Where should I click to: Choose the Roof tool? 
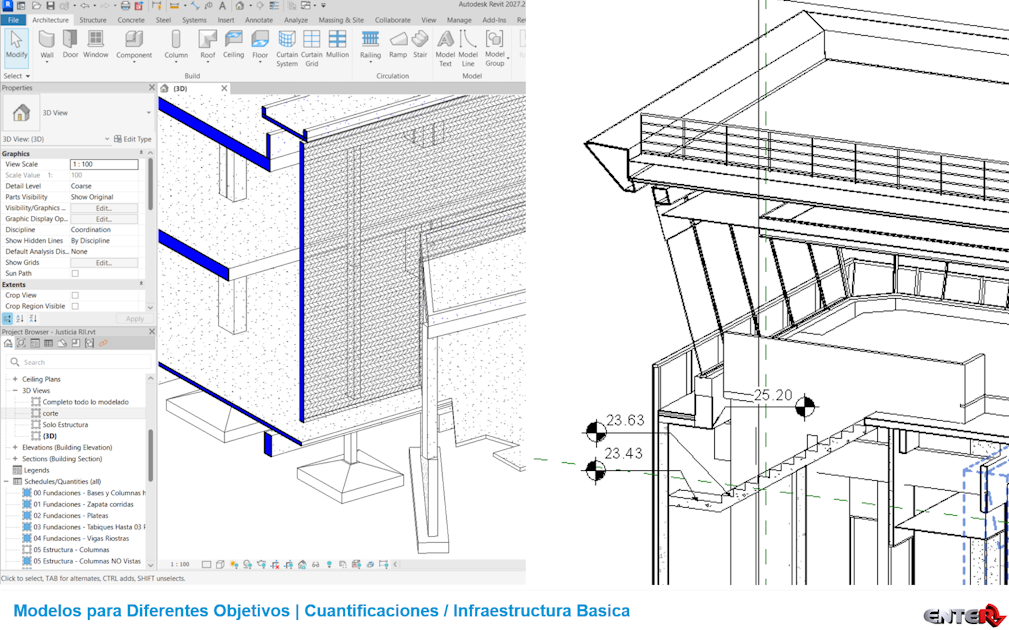point(207,44)
